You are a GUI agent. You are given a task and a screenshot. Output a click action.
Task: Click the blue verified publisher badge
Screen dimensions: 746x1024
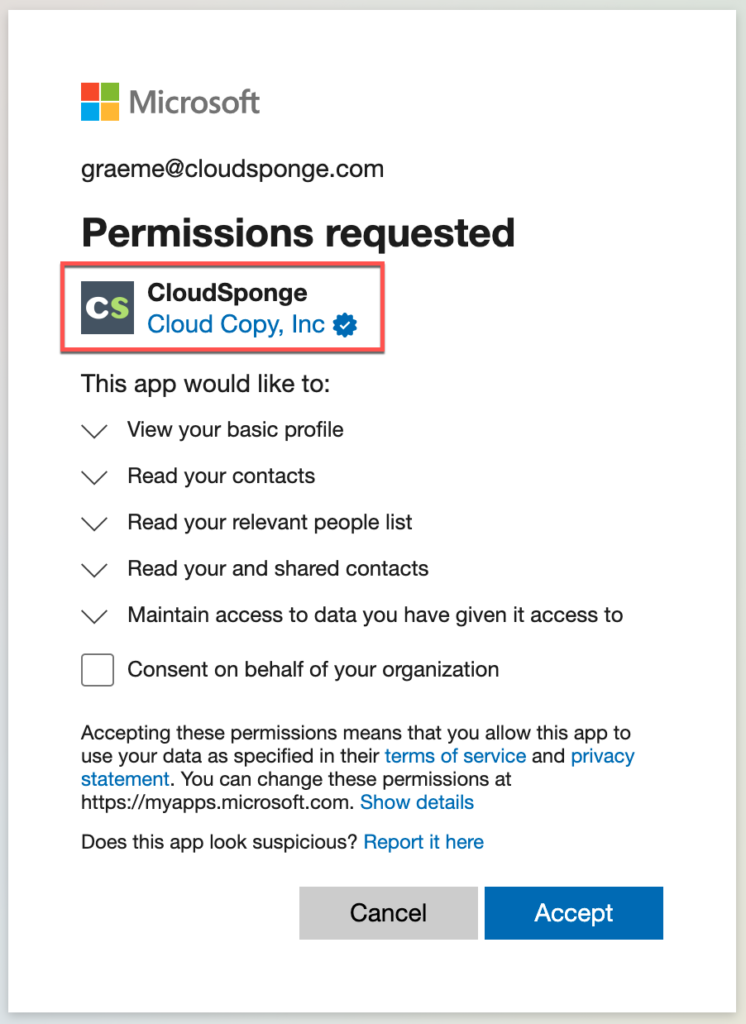(x=345, y=325)
